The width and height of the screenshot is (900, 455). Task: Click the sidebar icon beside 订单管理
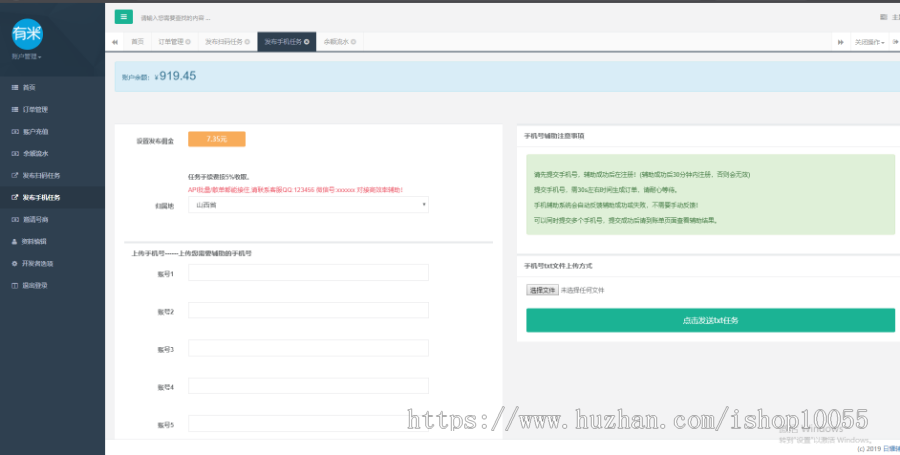coord(15,110)
